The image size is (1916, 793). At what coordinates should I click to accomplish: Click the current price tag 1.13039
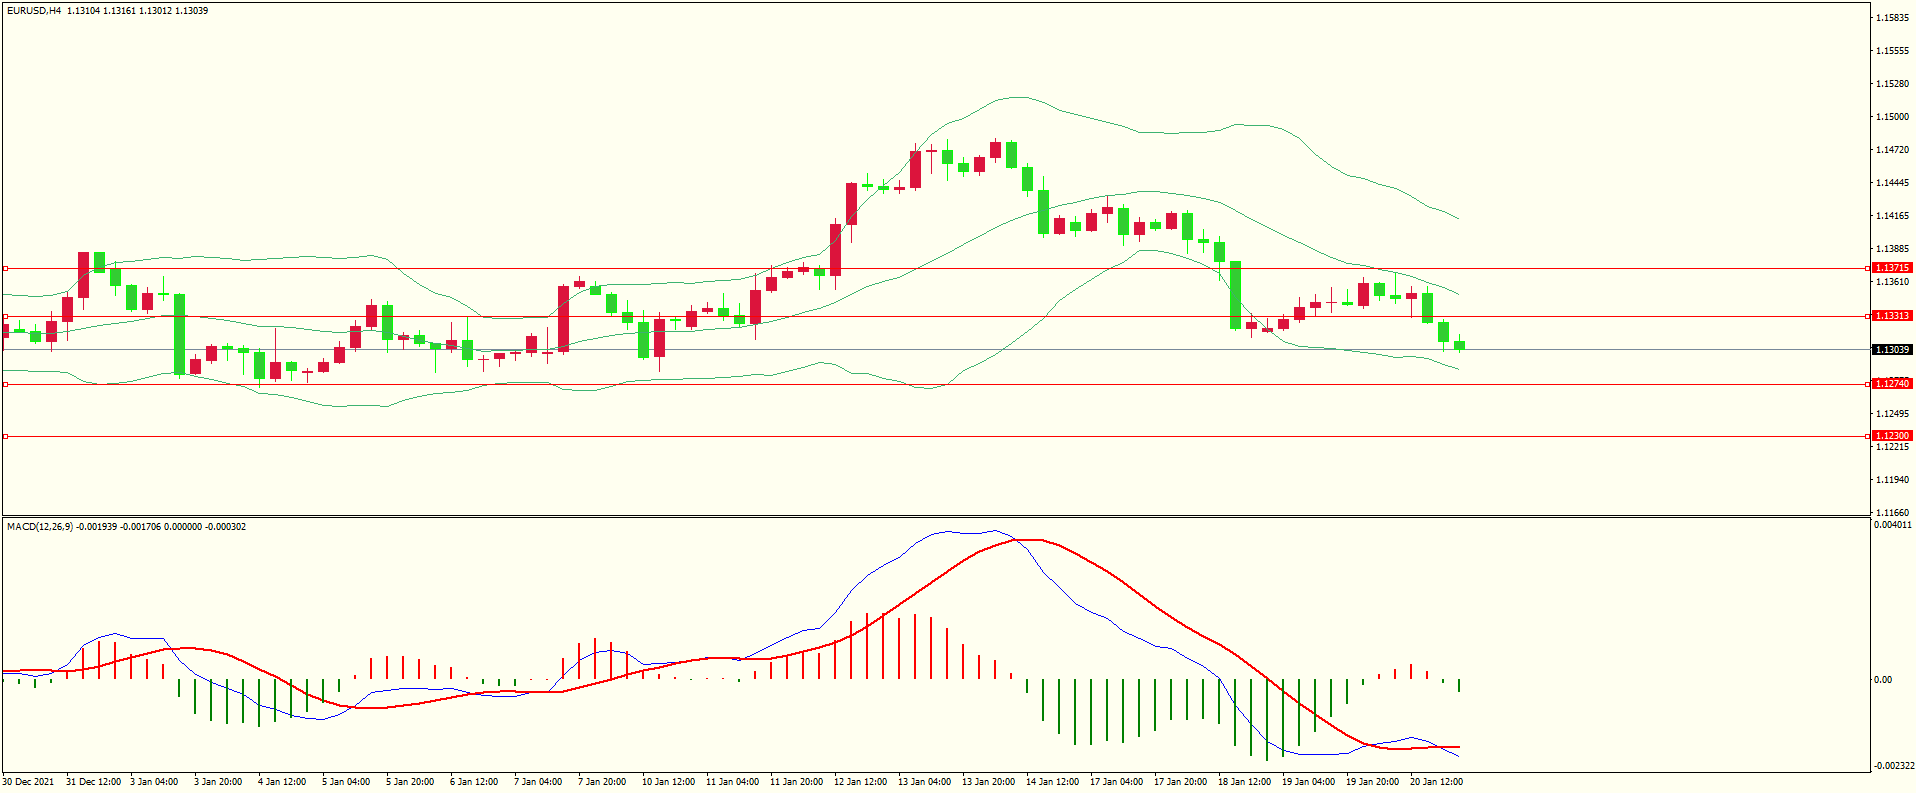click(1892, 350)
